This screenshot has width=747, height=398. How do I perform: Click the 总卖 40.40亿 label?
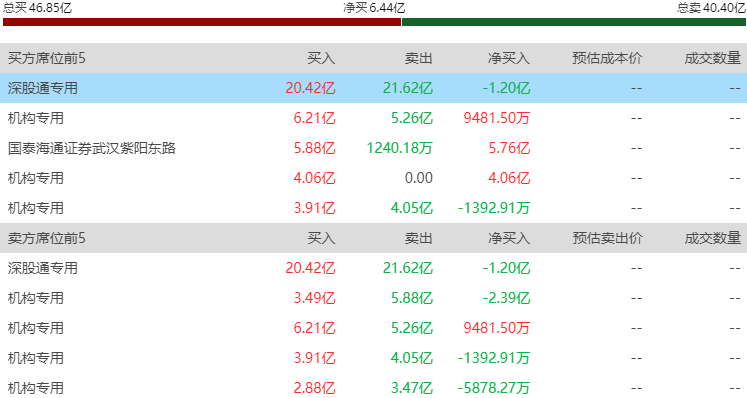pyautogui.click(x=711, y=8)
